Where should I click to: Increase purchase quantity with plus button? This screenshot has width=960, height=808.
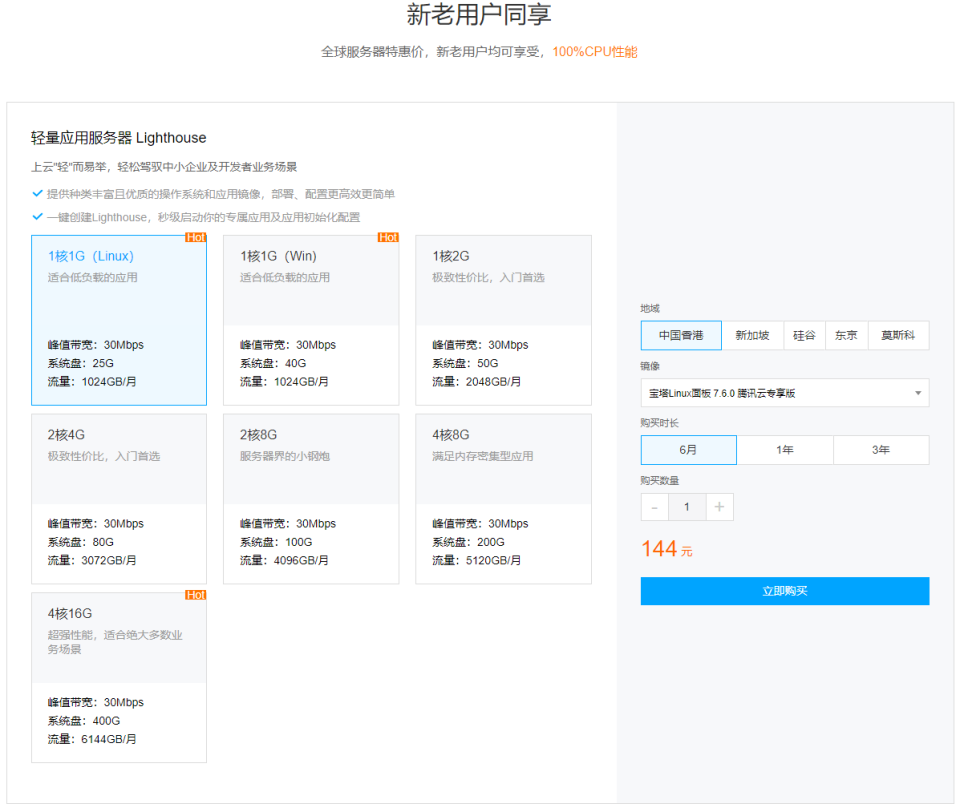click(719, 507)
